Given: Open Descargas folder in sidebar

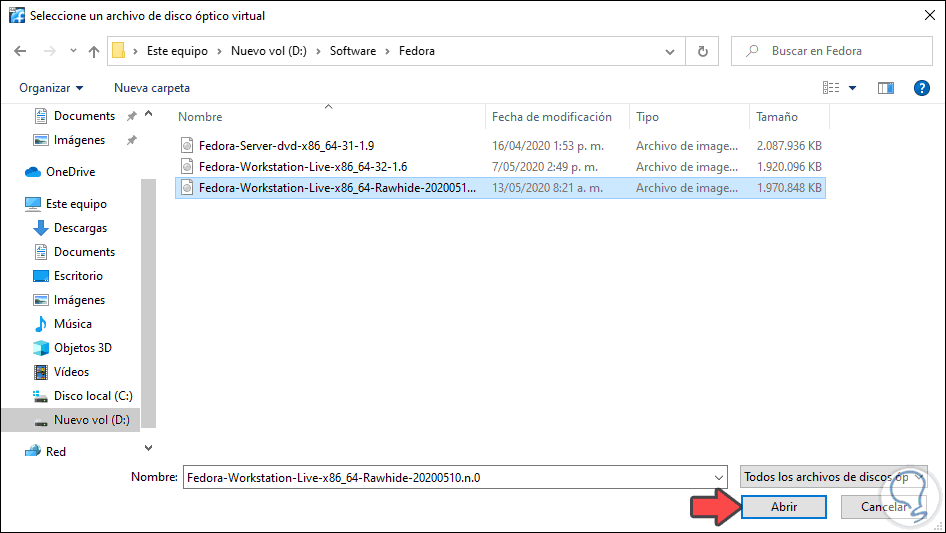Looking at the screenshot, I should click(70, 228).
